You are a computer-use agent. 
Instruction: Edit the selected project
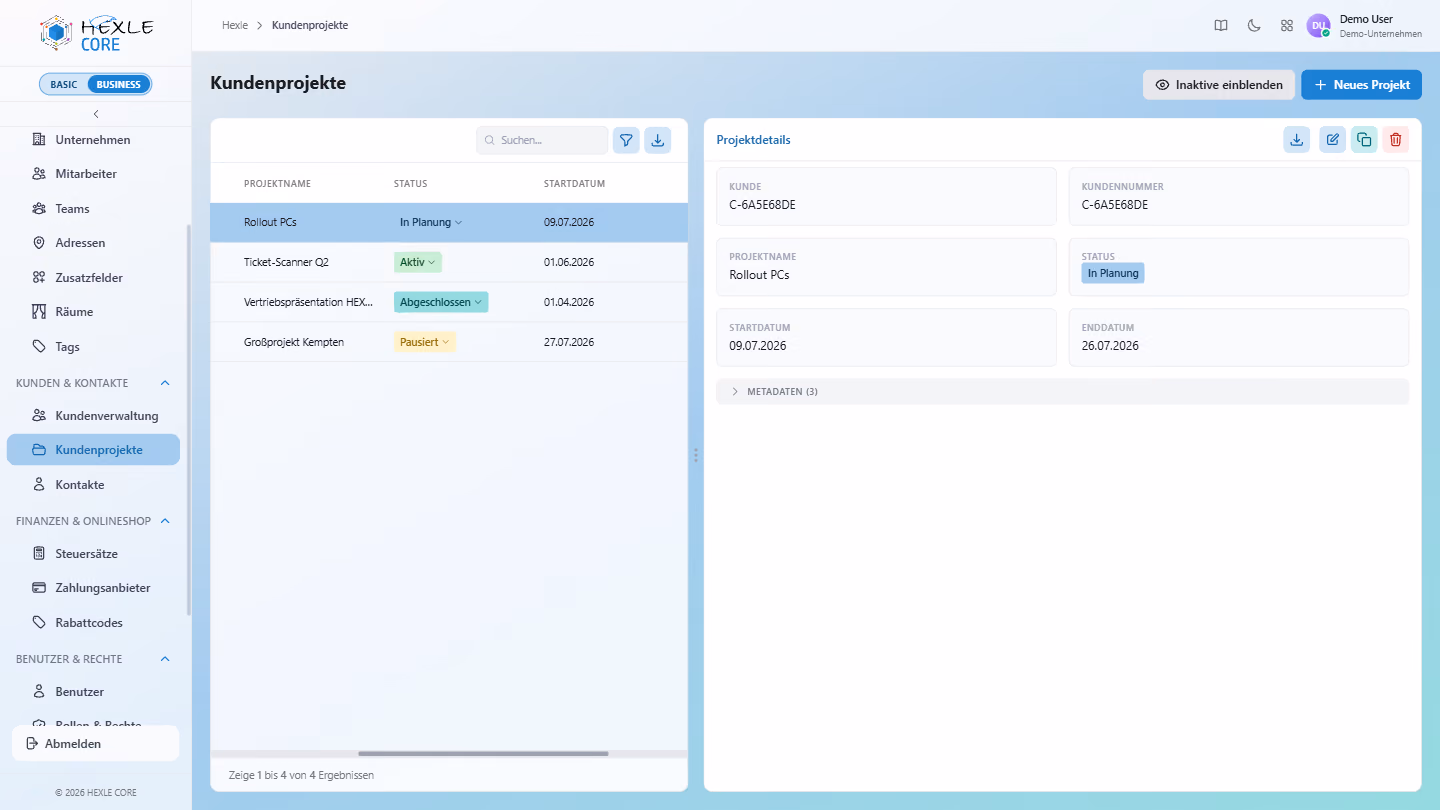(1332, 140)
